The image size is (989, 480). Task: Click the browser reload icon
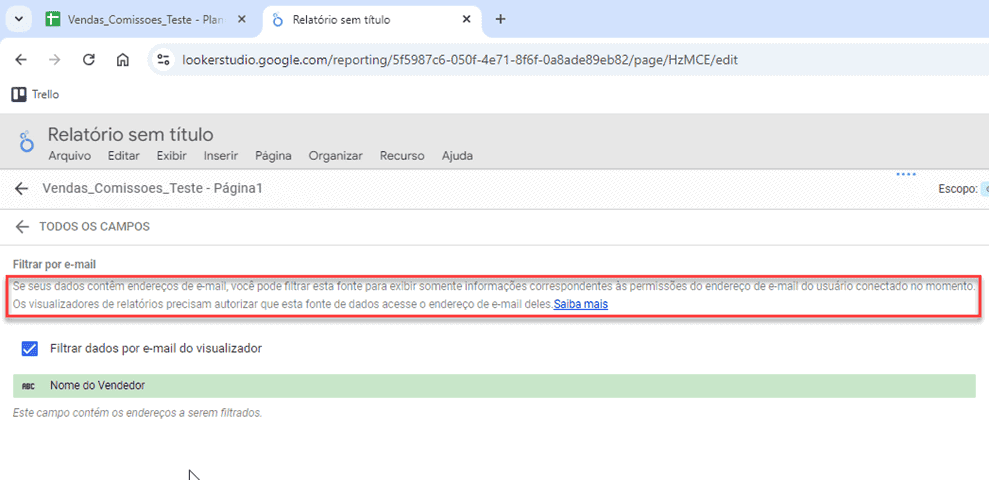click(88, 60)
